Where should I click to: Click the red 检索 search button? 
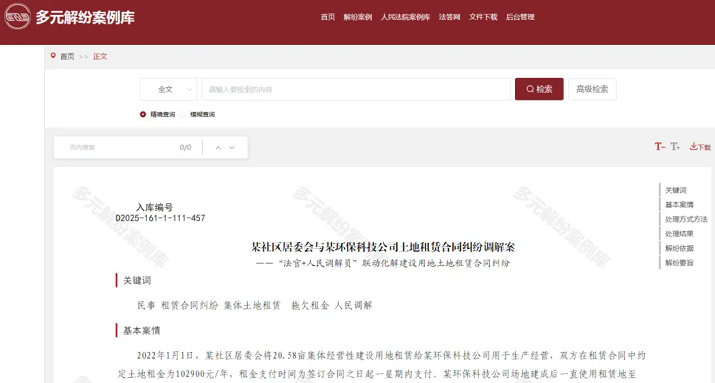coord(539,89)
